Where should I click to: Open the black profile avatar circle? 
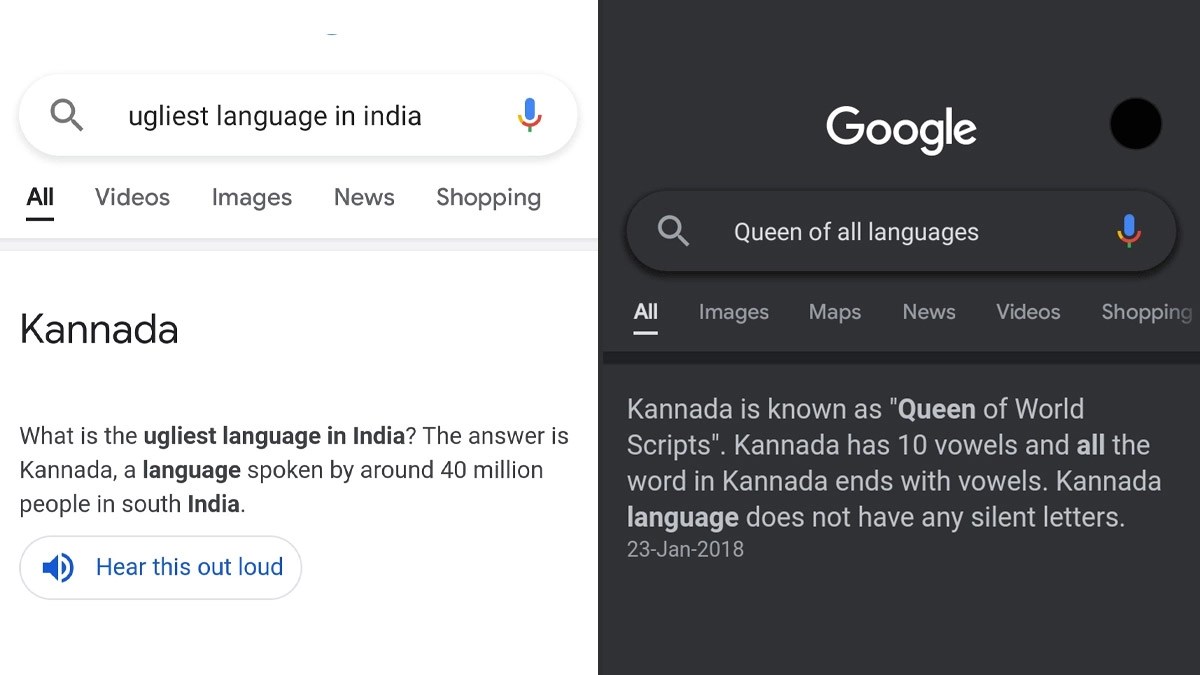tap(1135, 125)
